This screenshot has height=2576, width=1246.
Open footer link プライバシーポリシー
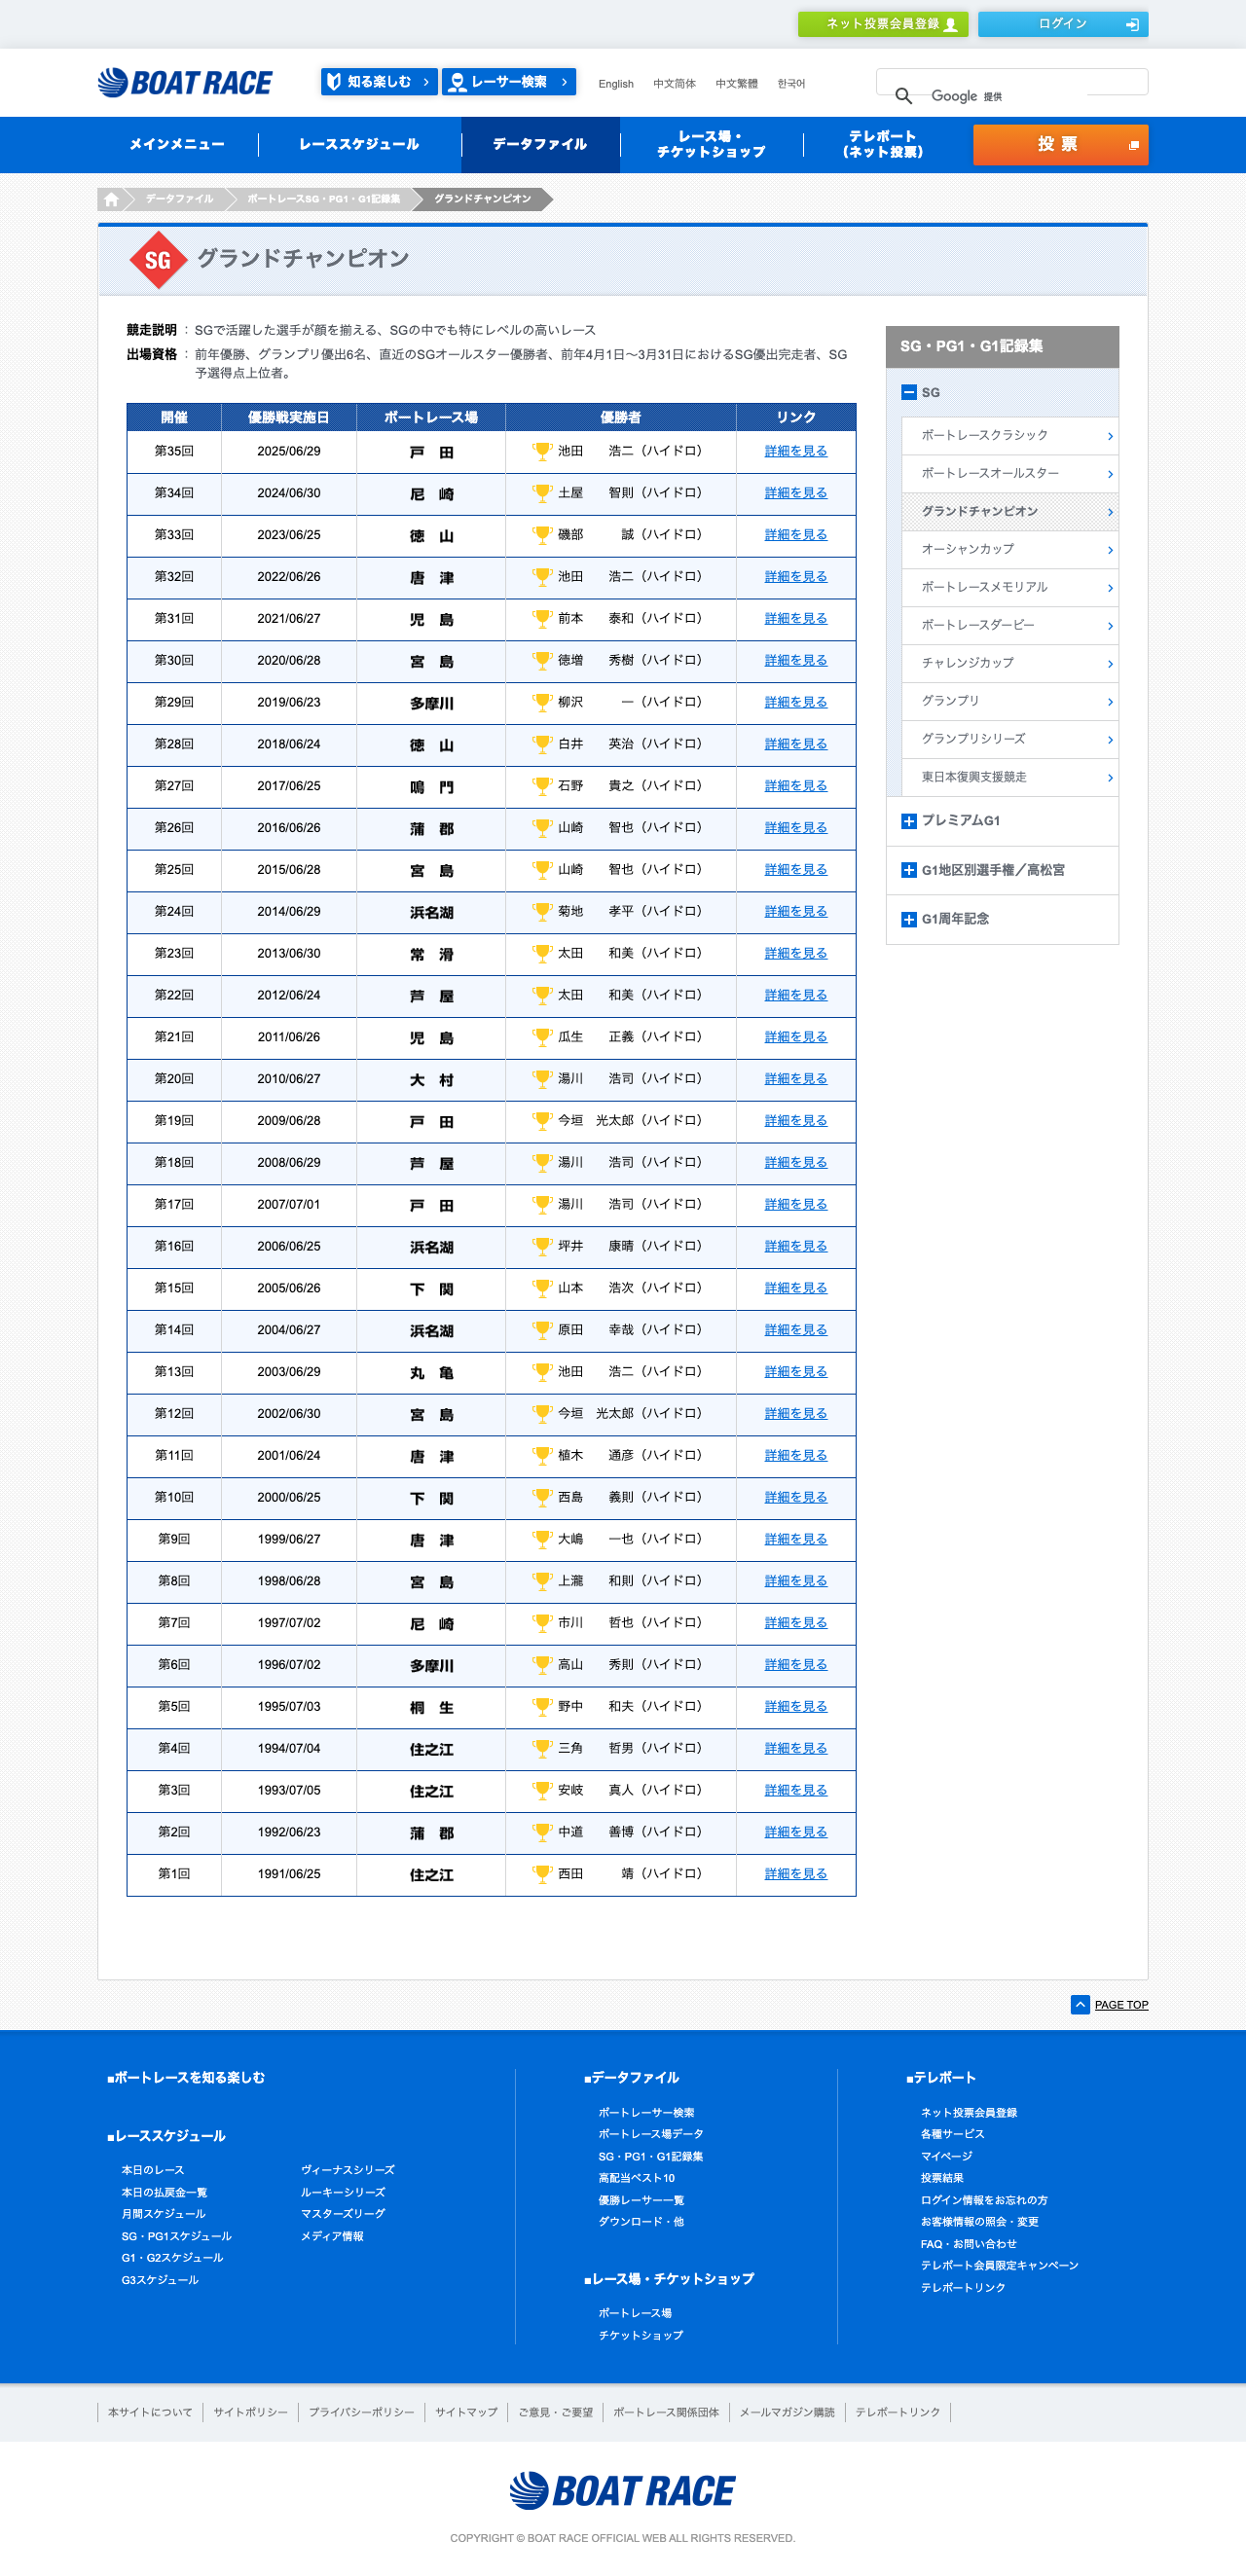click(361, 2412)
